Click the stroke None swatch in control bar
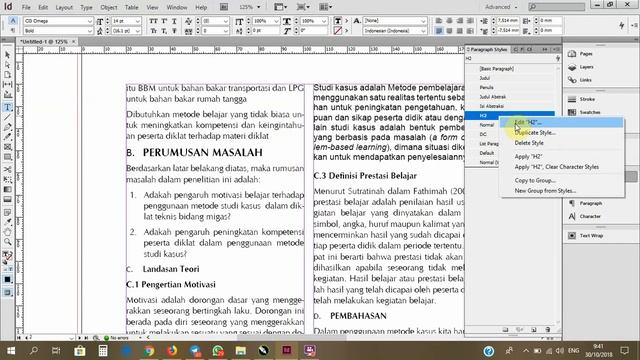 [x=338, y=31]
